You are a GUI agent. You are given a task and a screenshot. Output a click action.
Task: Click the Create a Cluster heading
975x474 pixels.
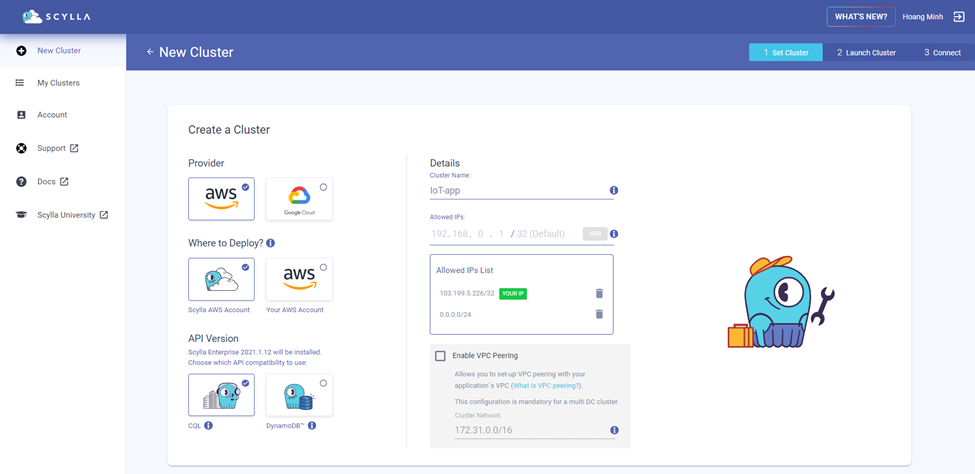[229, 130]
